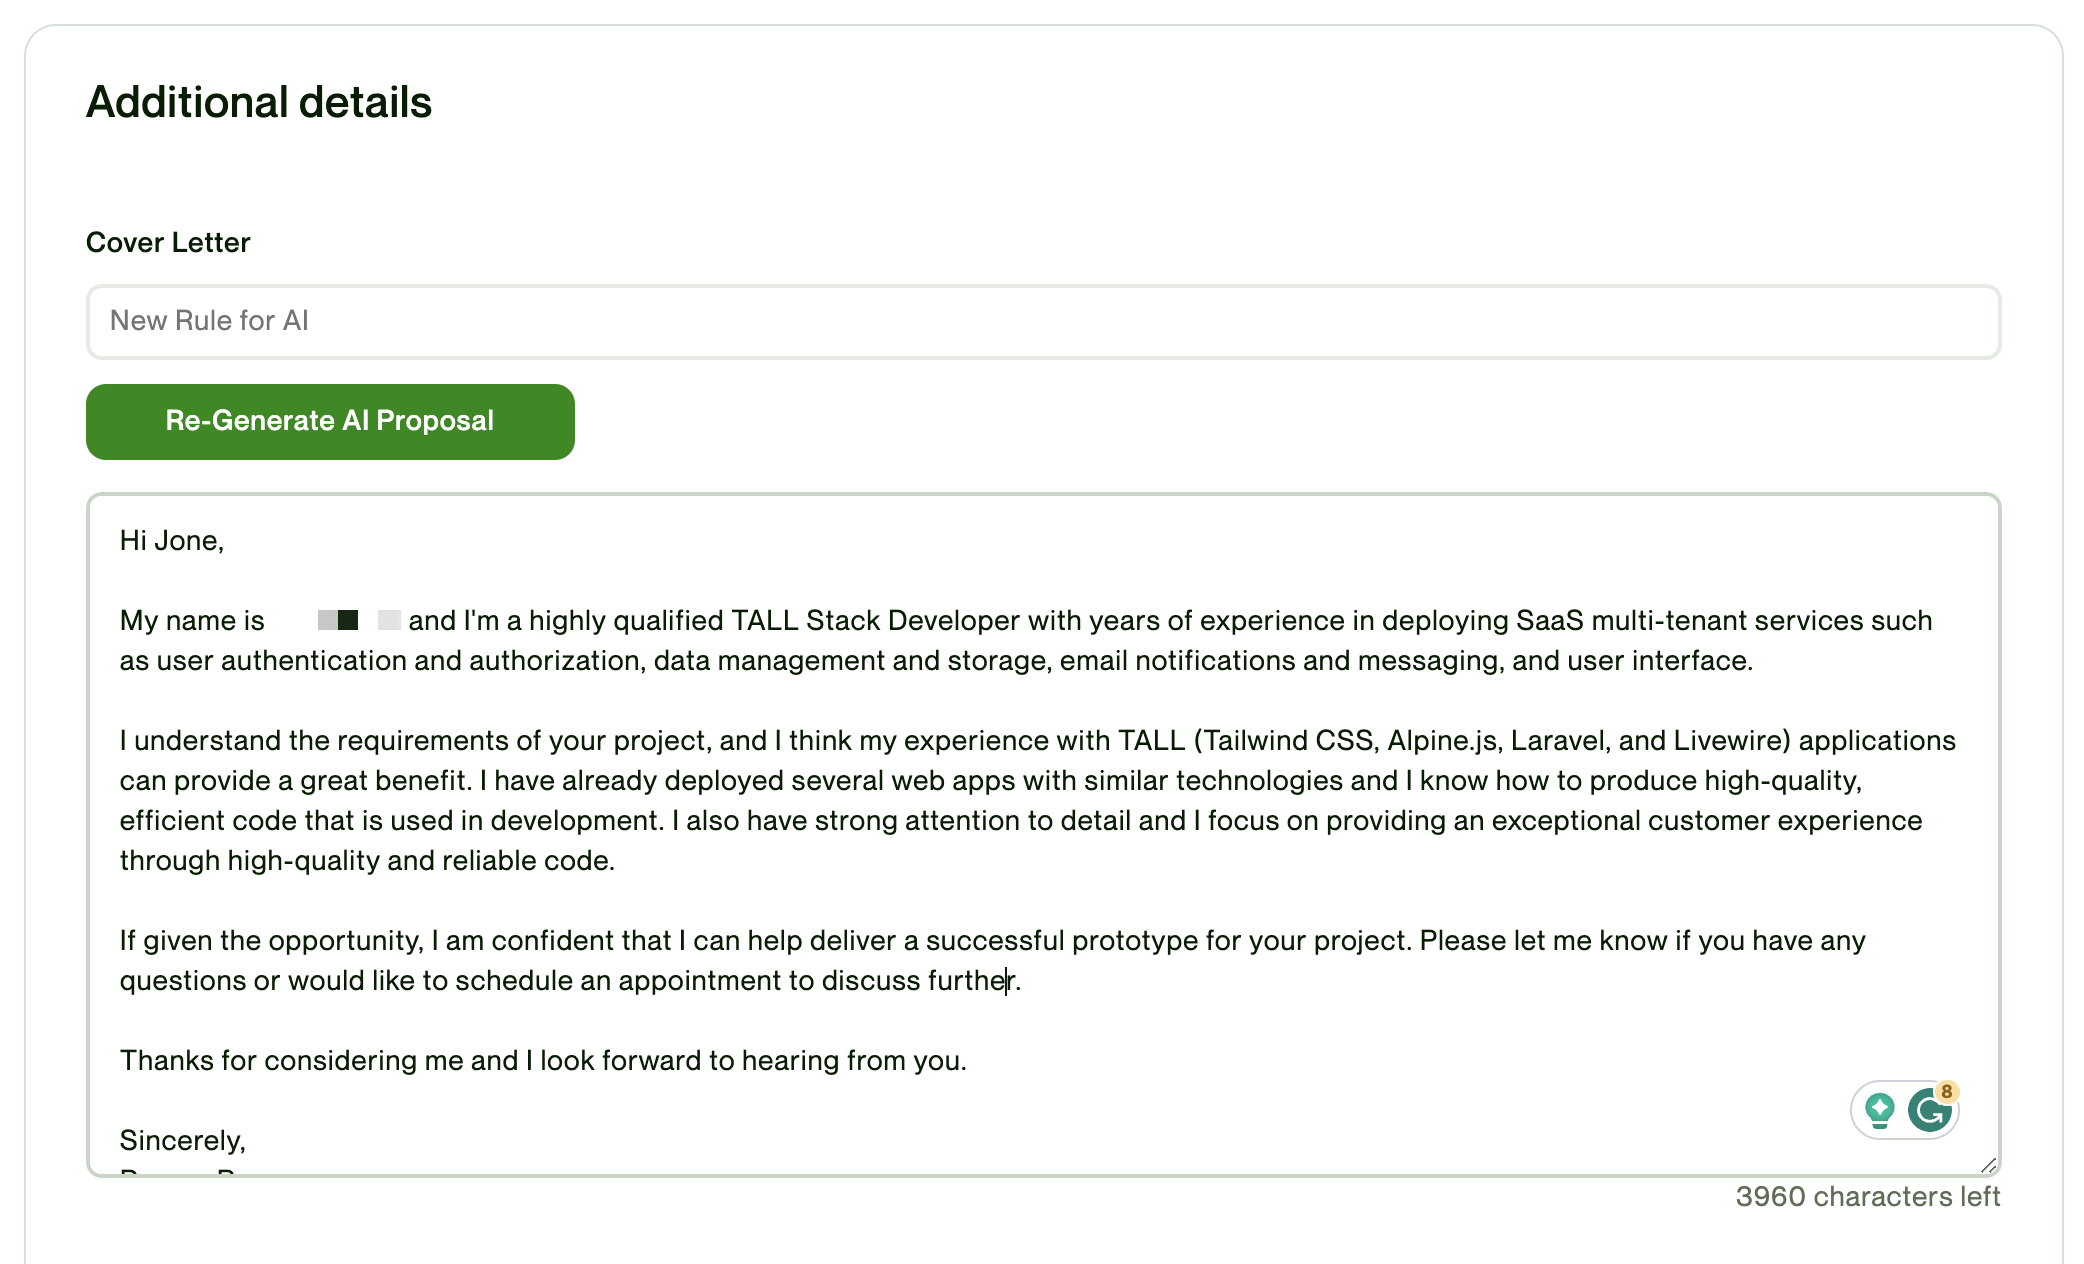
Task: Click the Cover Letter field label
Action: point(168,242)
